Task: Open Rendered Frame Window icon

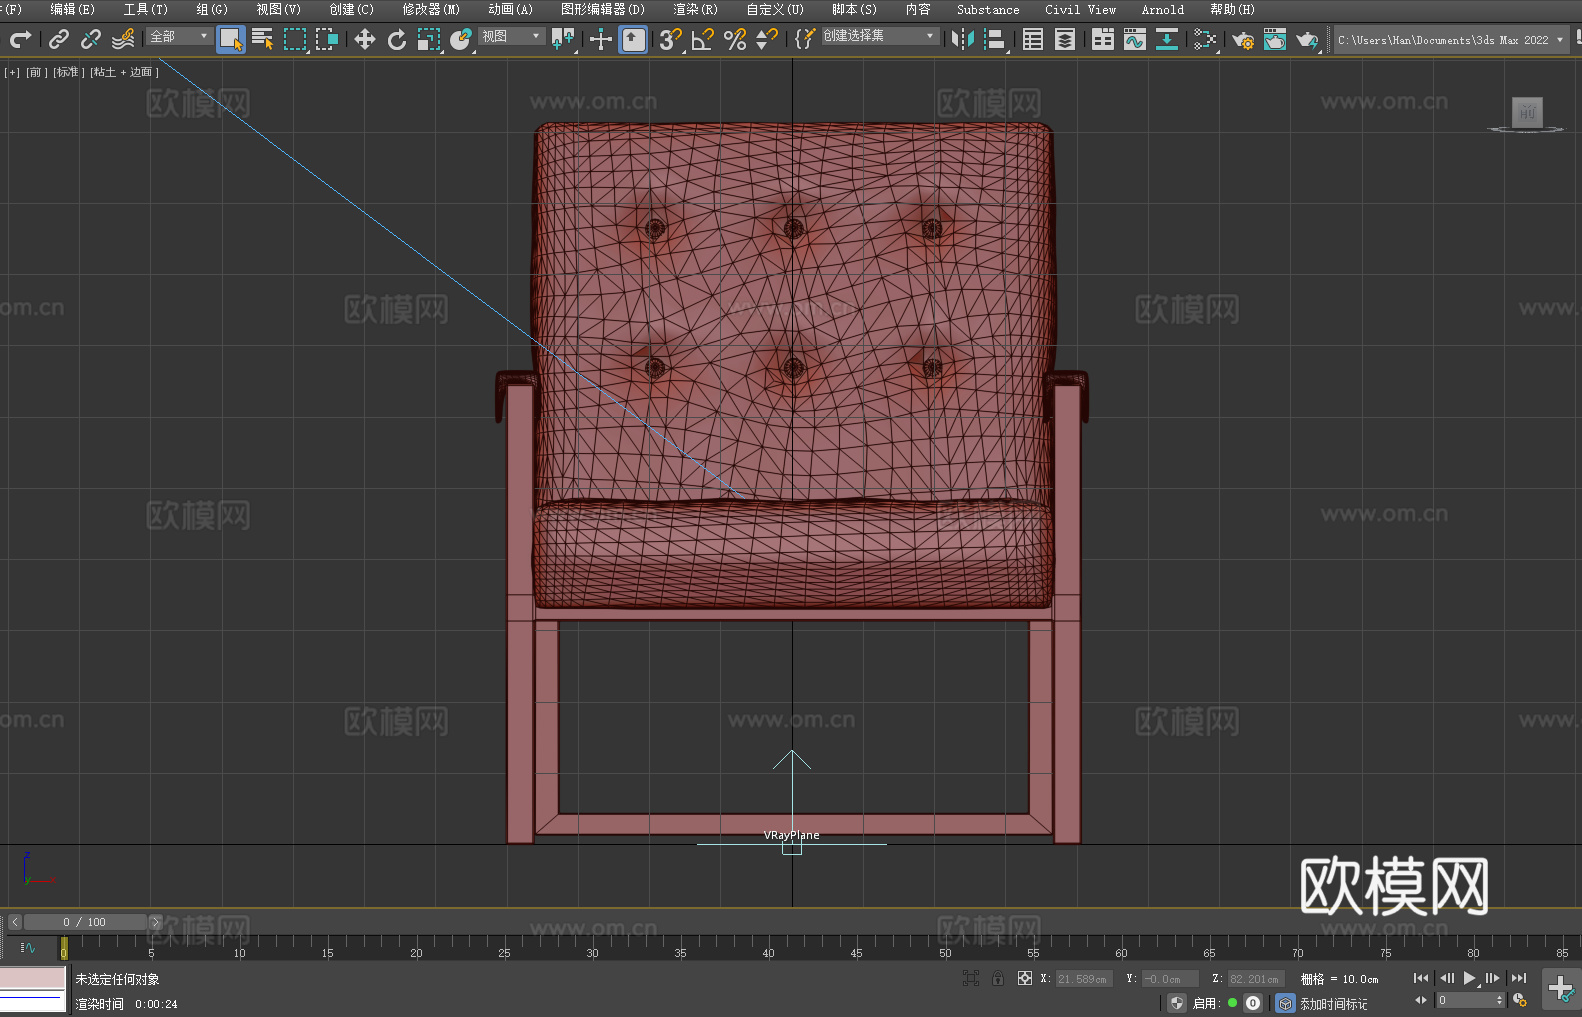Action: point(1275,39)
